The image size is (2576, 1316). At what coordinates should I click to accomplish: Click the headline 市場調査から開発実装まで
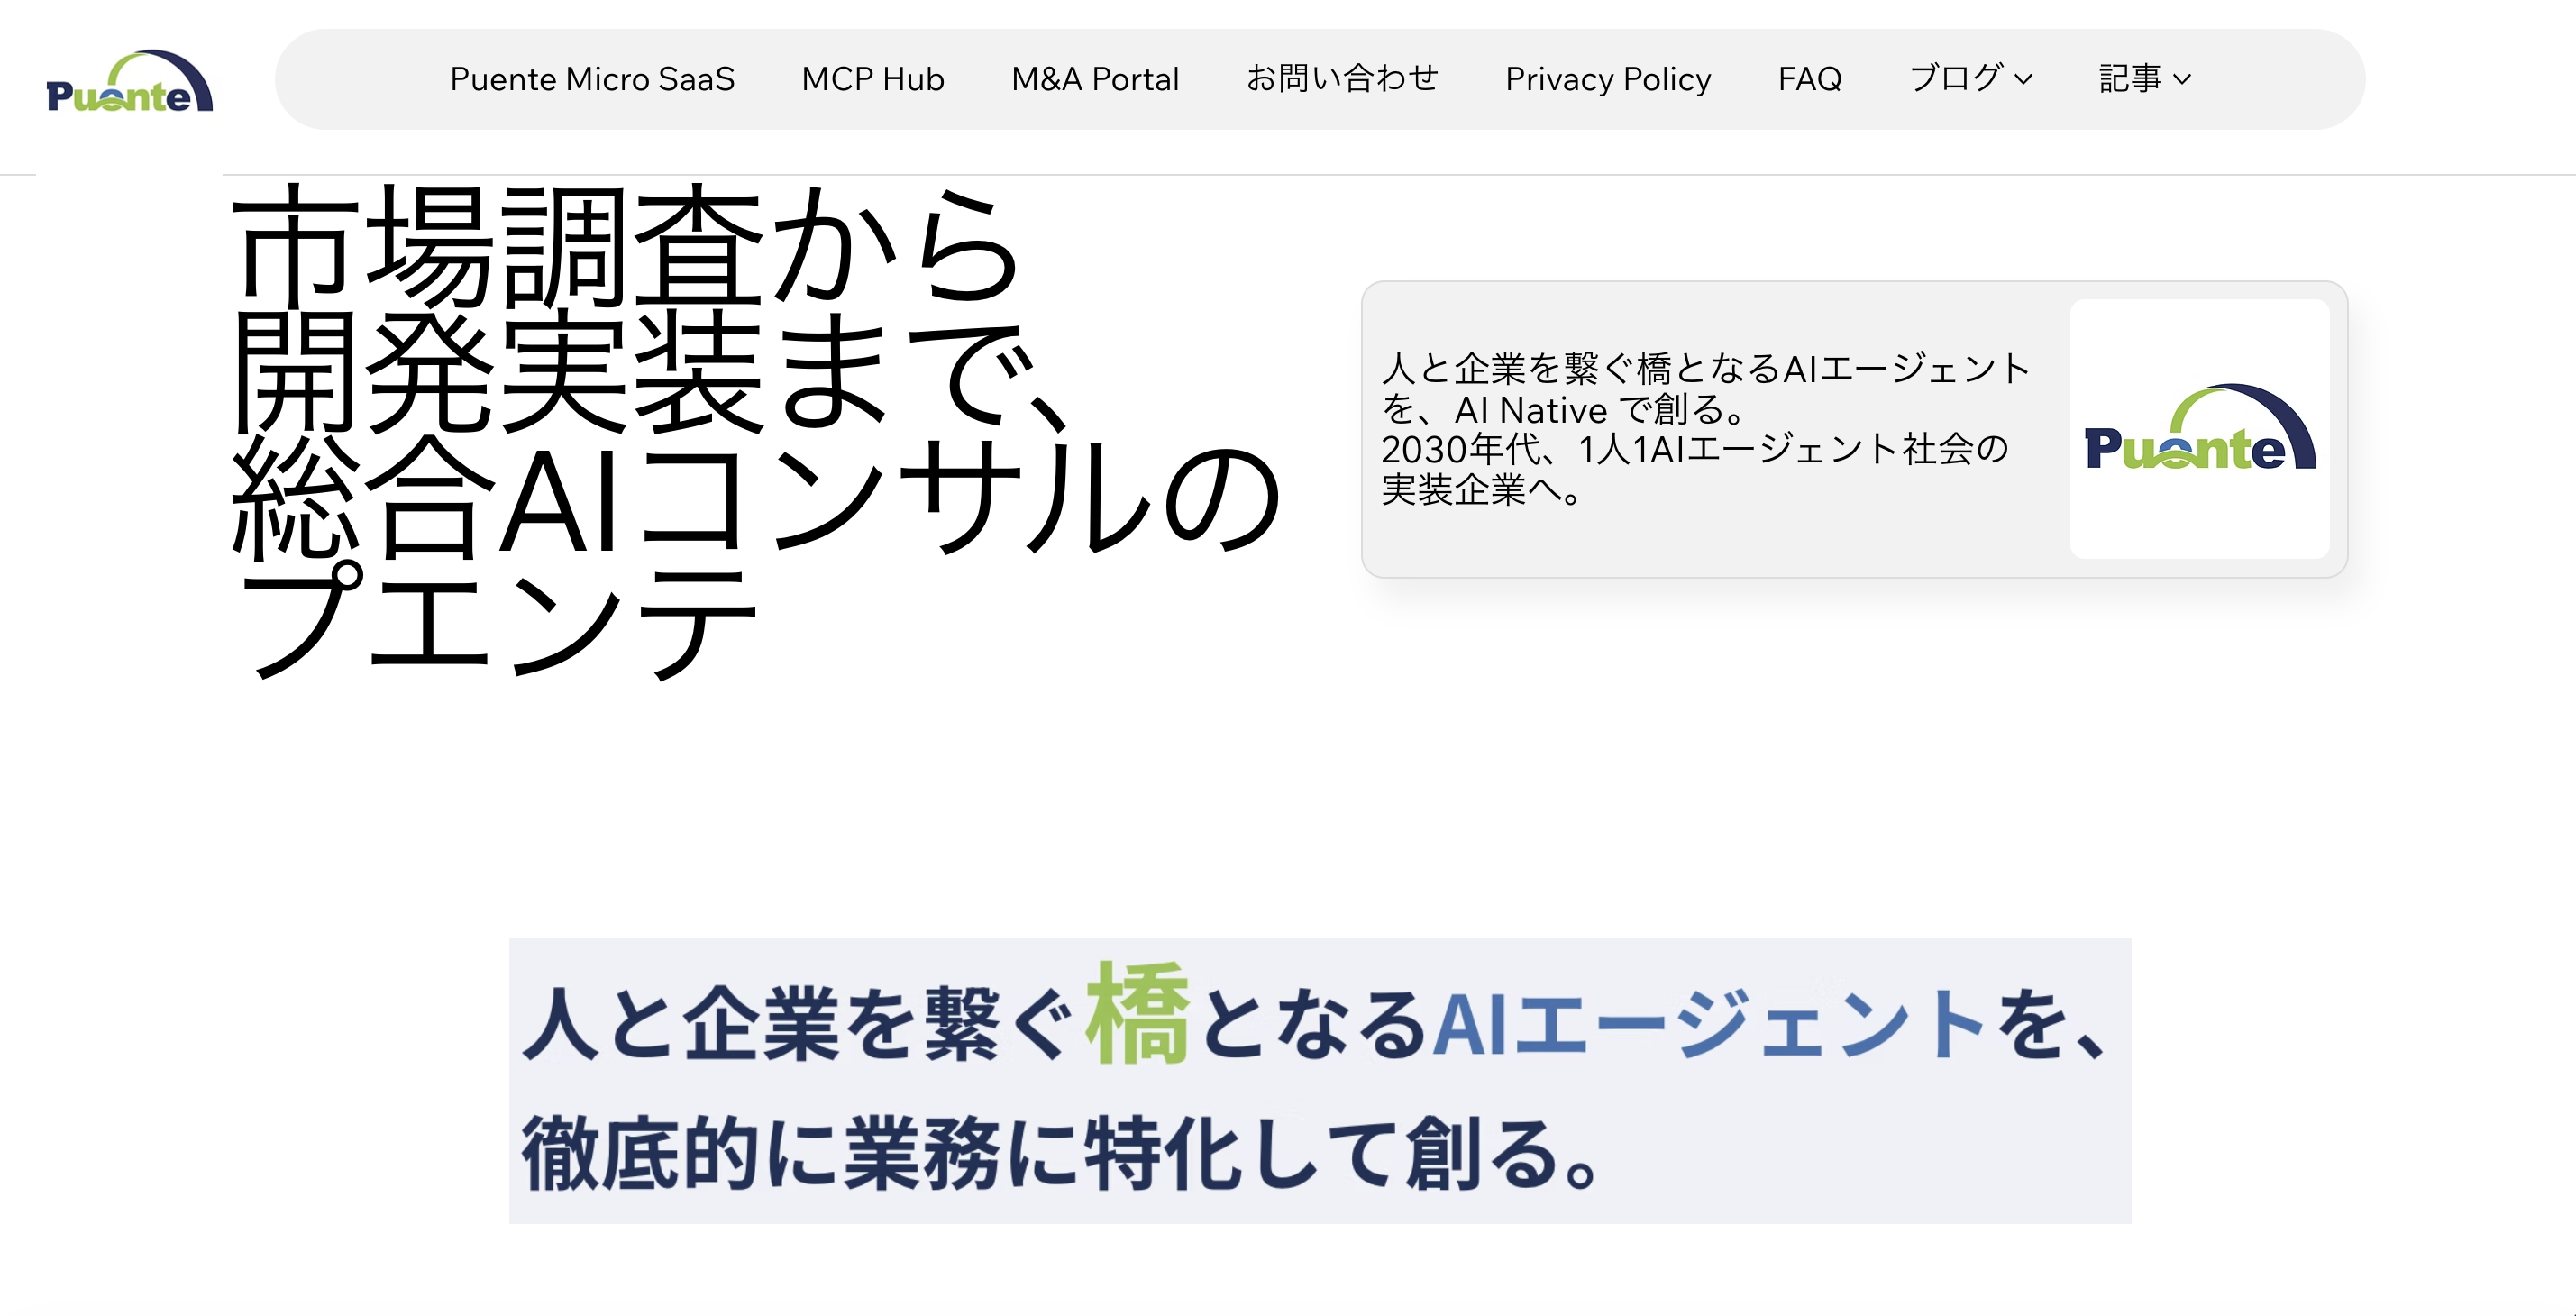tap(650, 310)
